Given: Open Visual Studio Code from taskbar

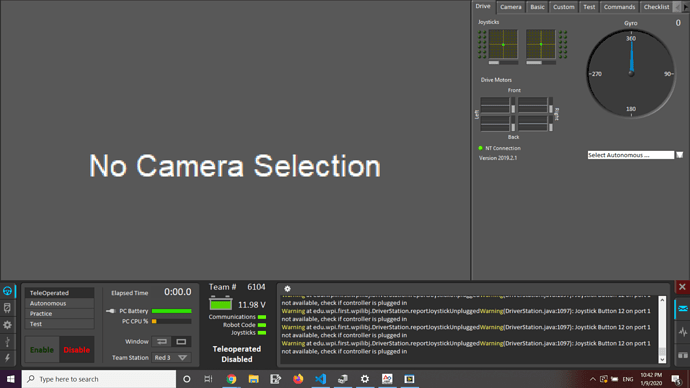Looking at the screenshot, I should pos(320,379).
